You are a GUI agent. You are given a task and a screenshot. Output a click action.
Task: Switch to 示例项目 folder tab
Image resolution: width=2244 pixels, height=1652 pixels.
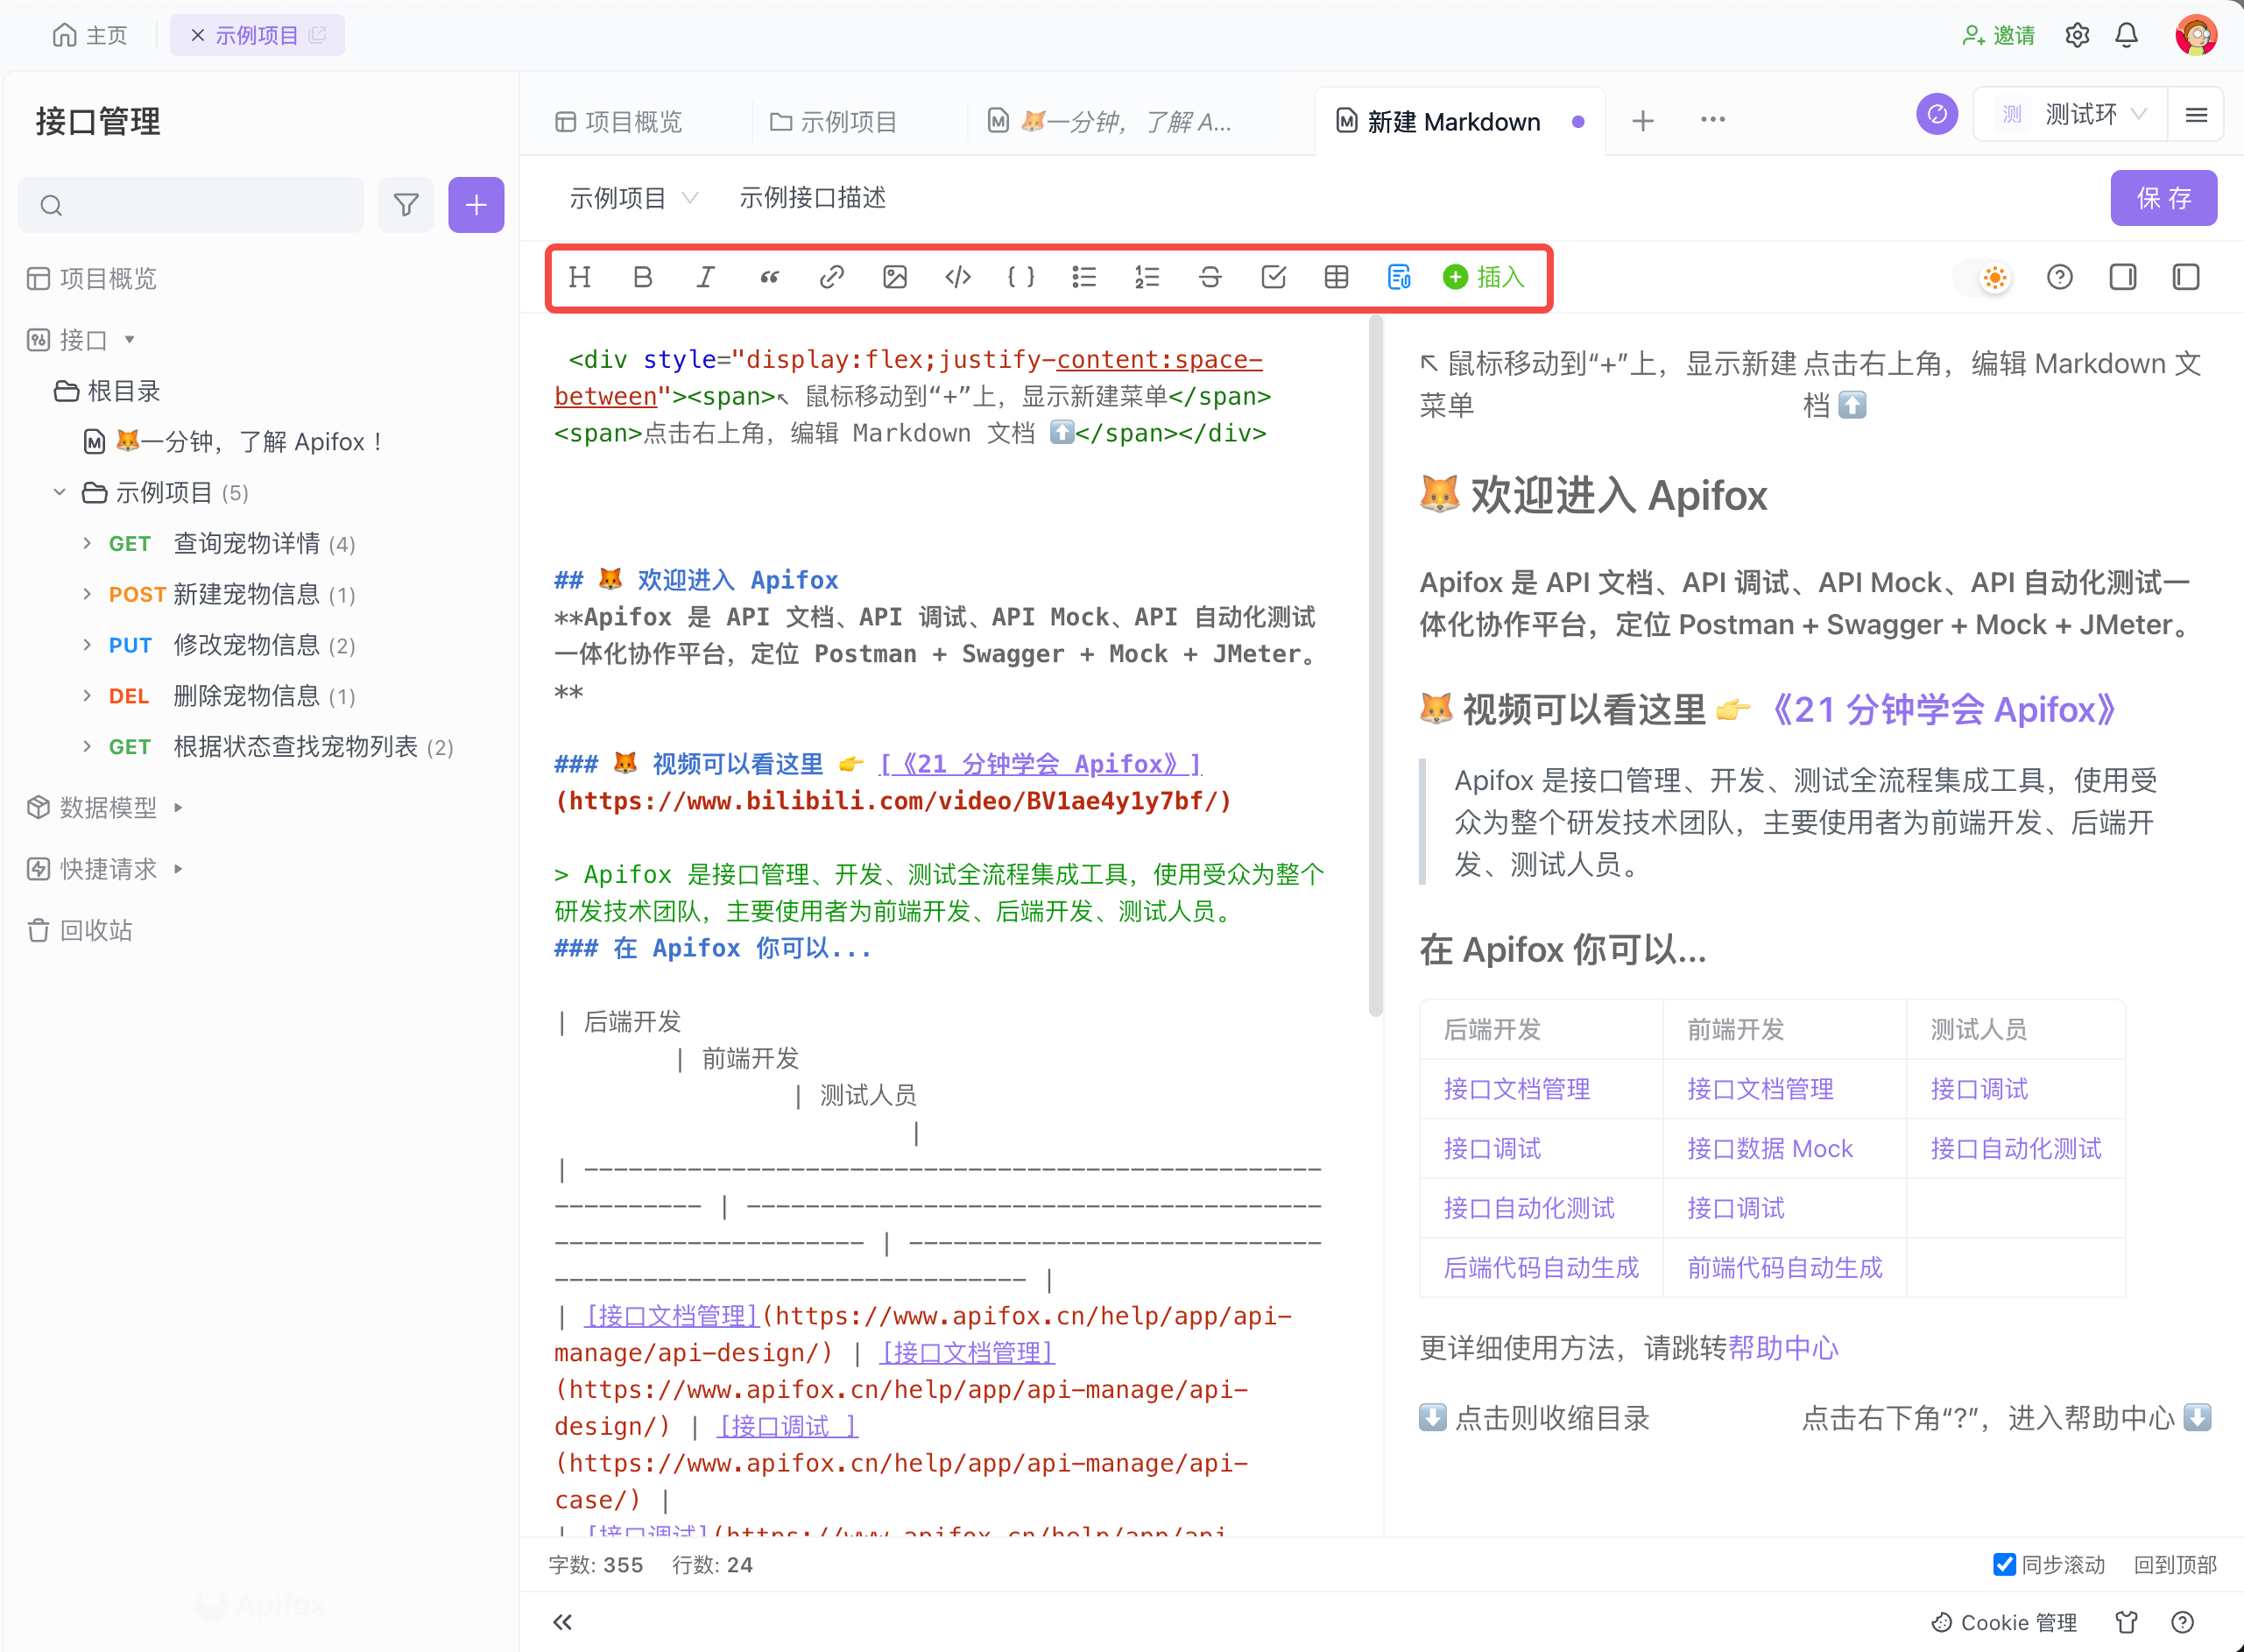[834, 122]
